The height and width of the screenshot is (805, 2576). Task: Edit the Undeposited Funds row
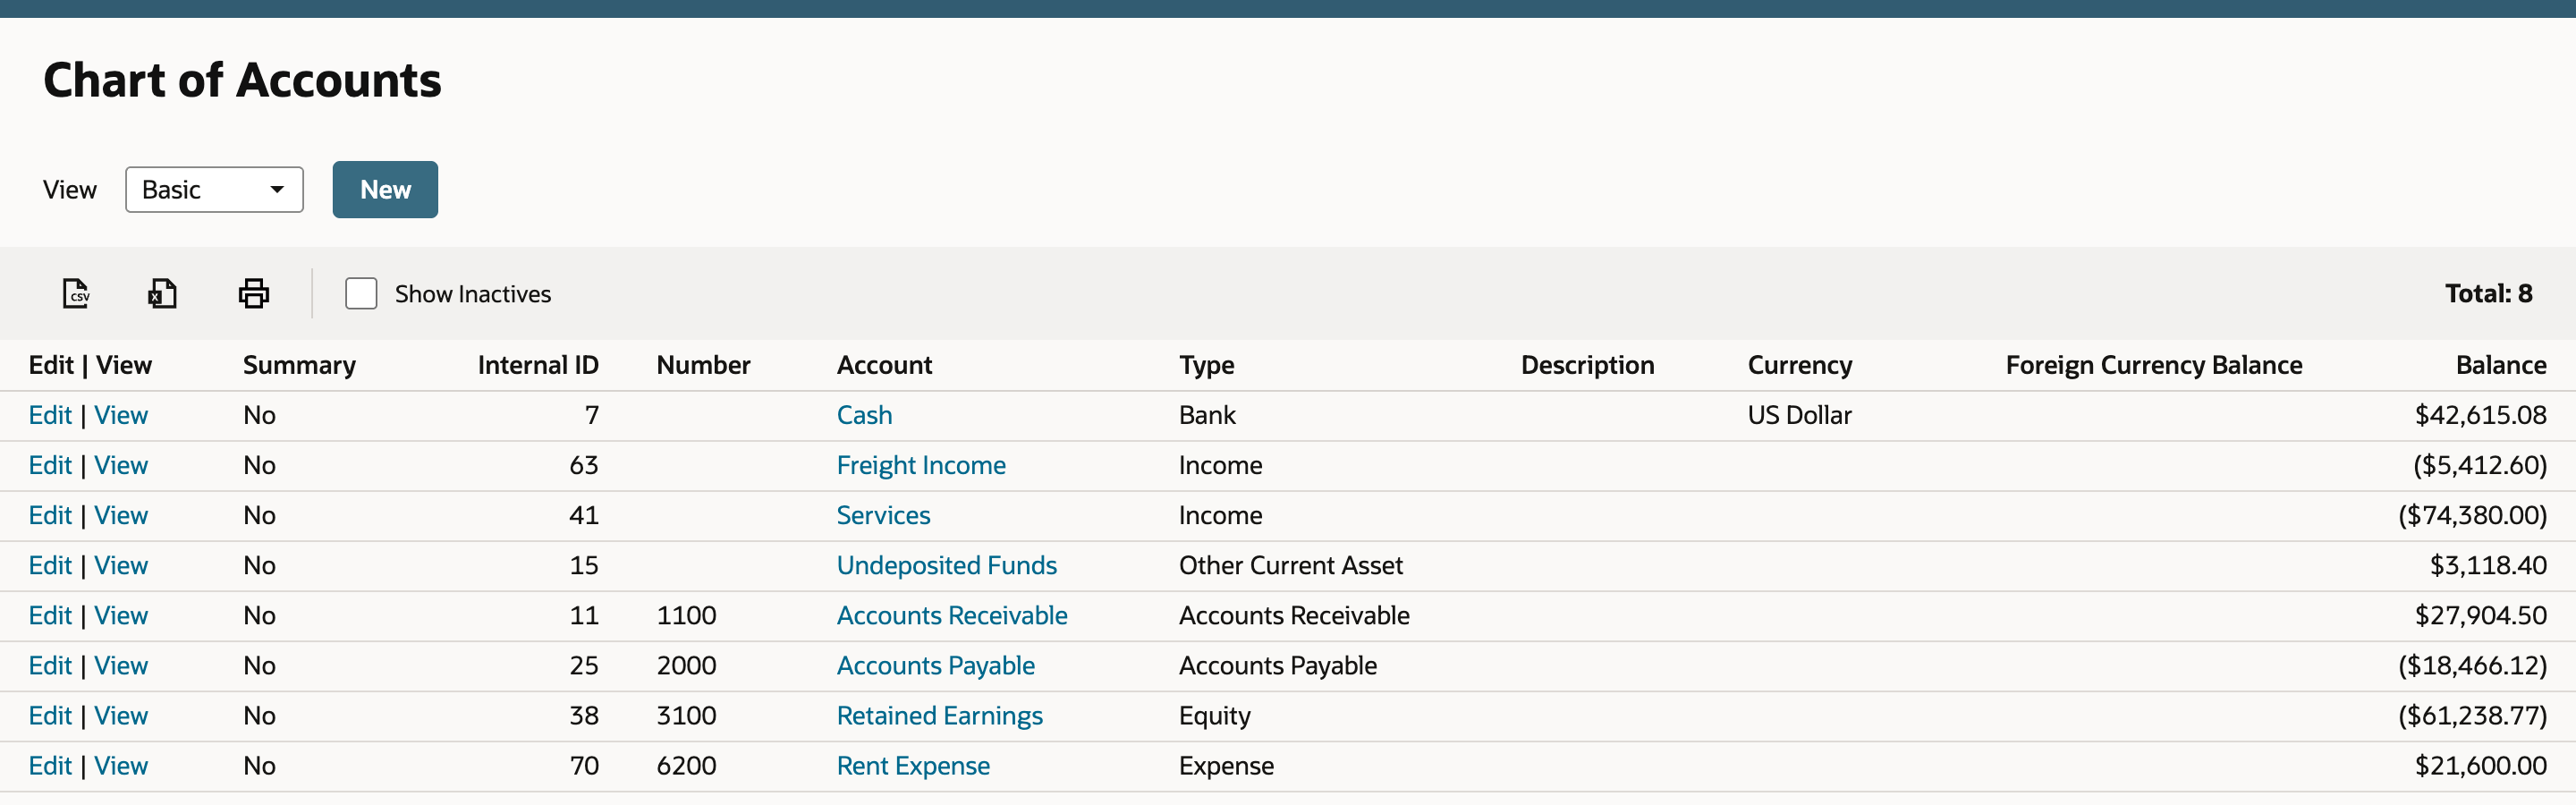pyautogui.click(x=50, y=565)
